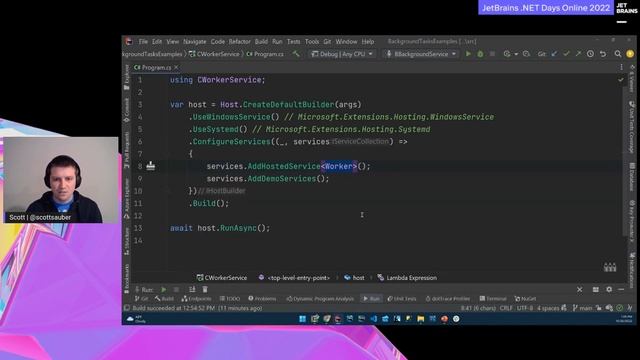
Task: Click AddDemoServices on line 9
Action: point(282,179)
